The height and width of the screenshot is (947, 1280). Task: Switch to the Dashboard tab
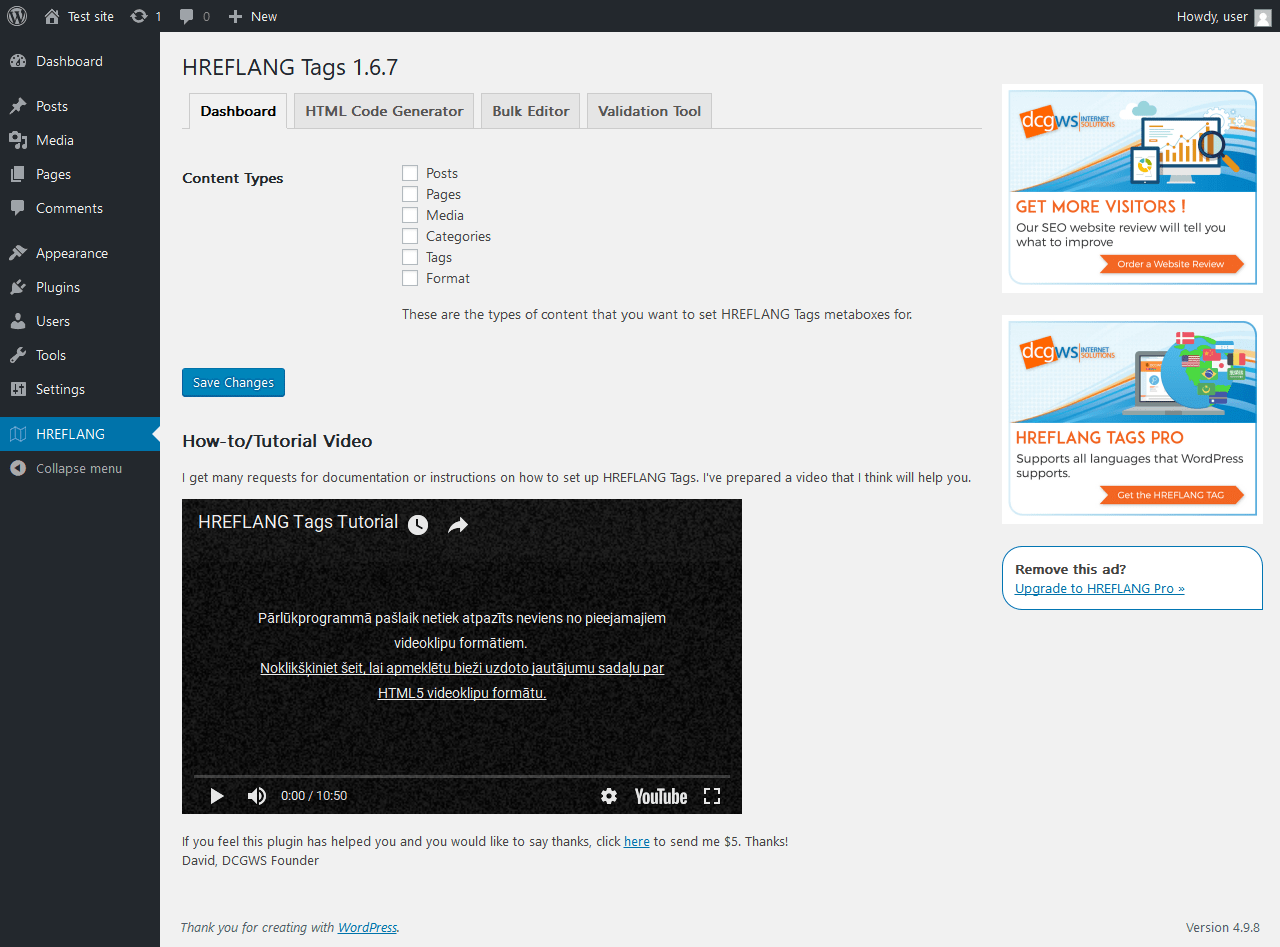click(x=238, y=111)
